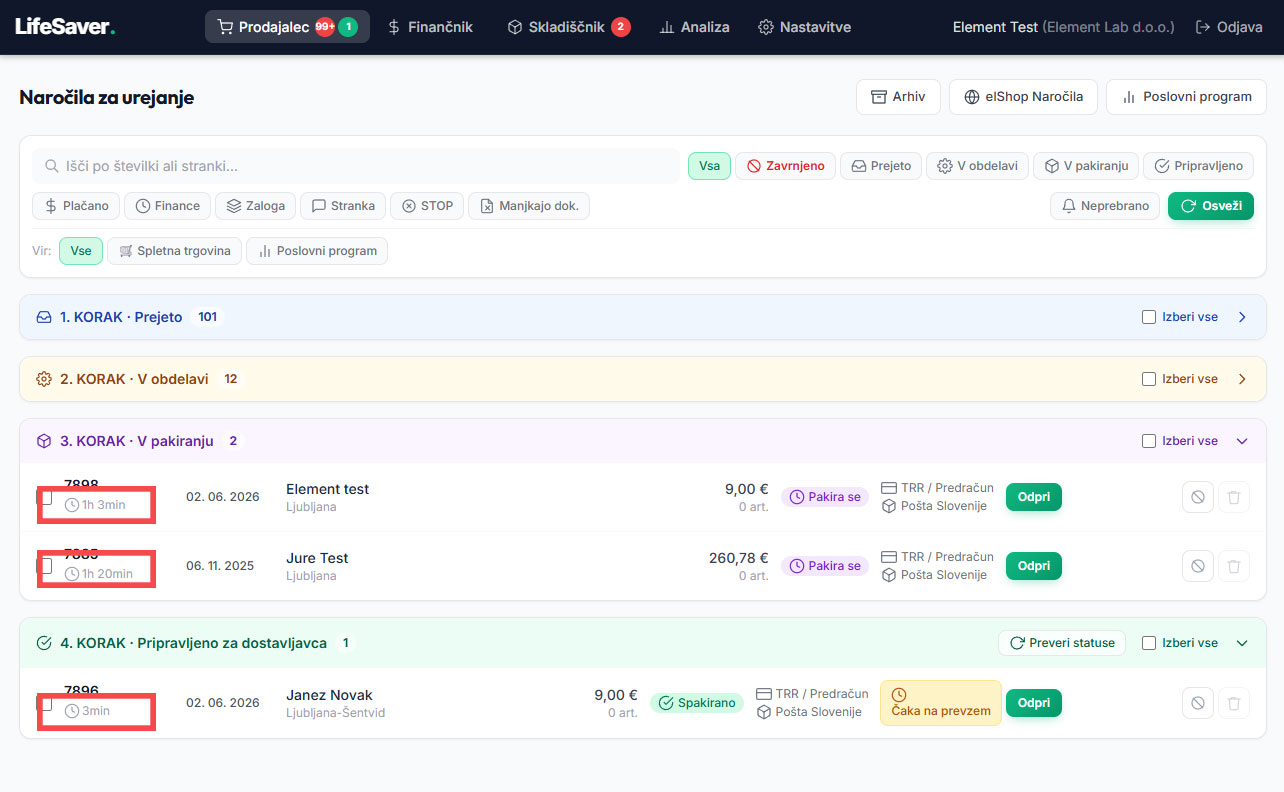
Task: Click the Neprebrano bell filter
Action: [1105, 206]
